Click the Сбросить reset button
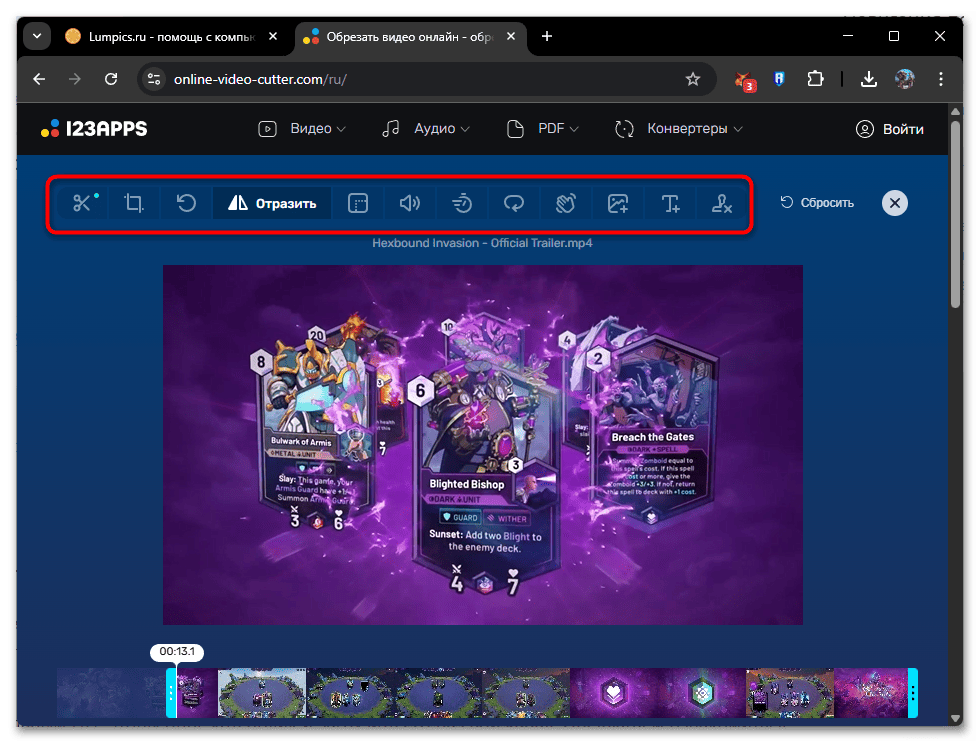 tap(817, 202)
